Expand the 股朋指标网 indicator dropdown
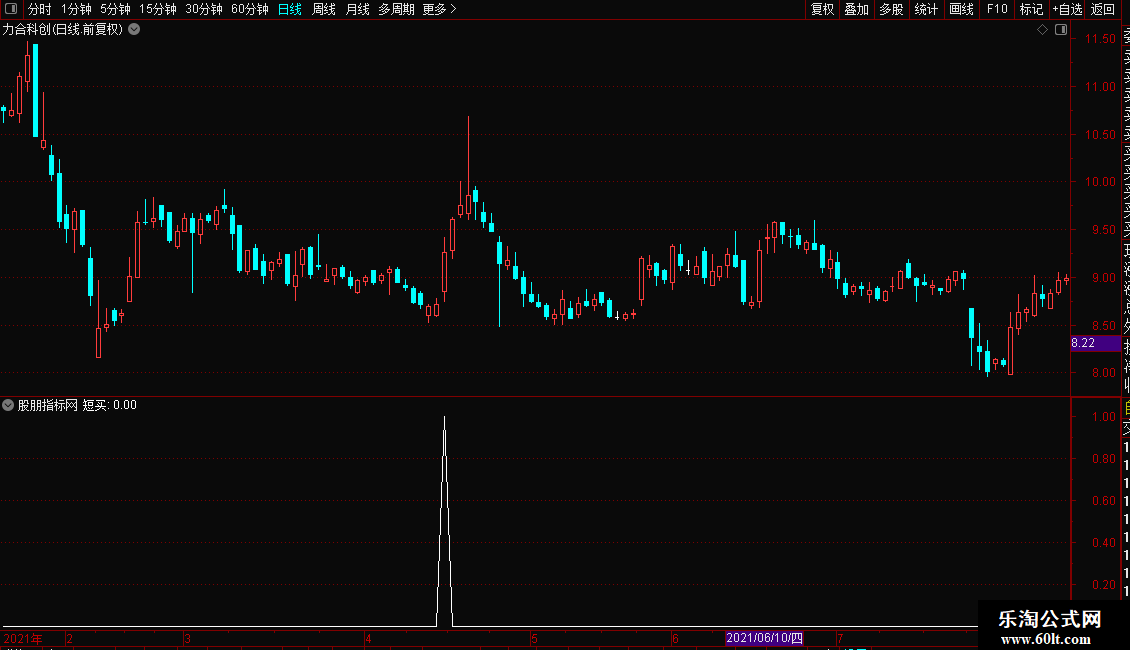 tap(8, 405)
